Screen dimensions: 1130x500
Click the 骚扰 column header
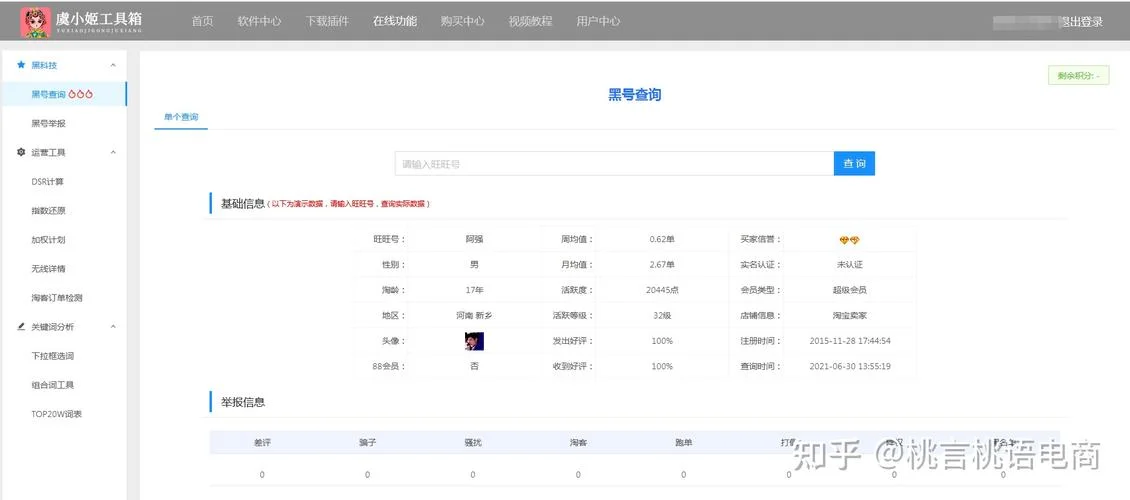pyautogui.click(x=473, y=442)
